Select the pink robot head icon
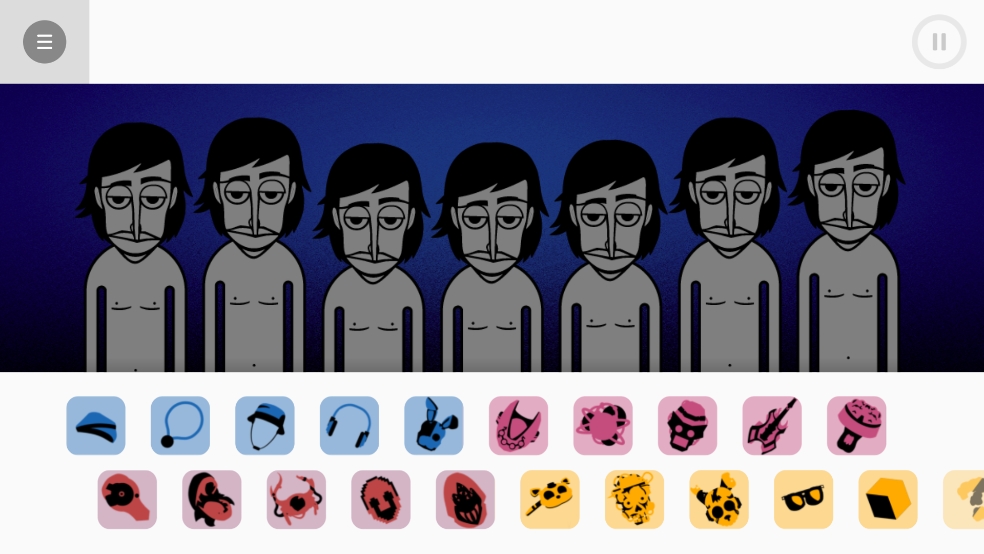The height and width of the screenshot is (554, 984). pyautogui.click(x=687, y=425)
